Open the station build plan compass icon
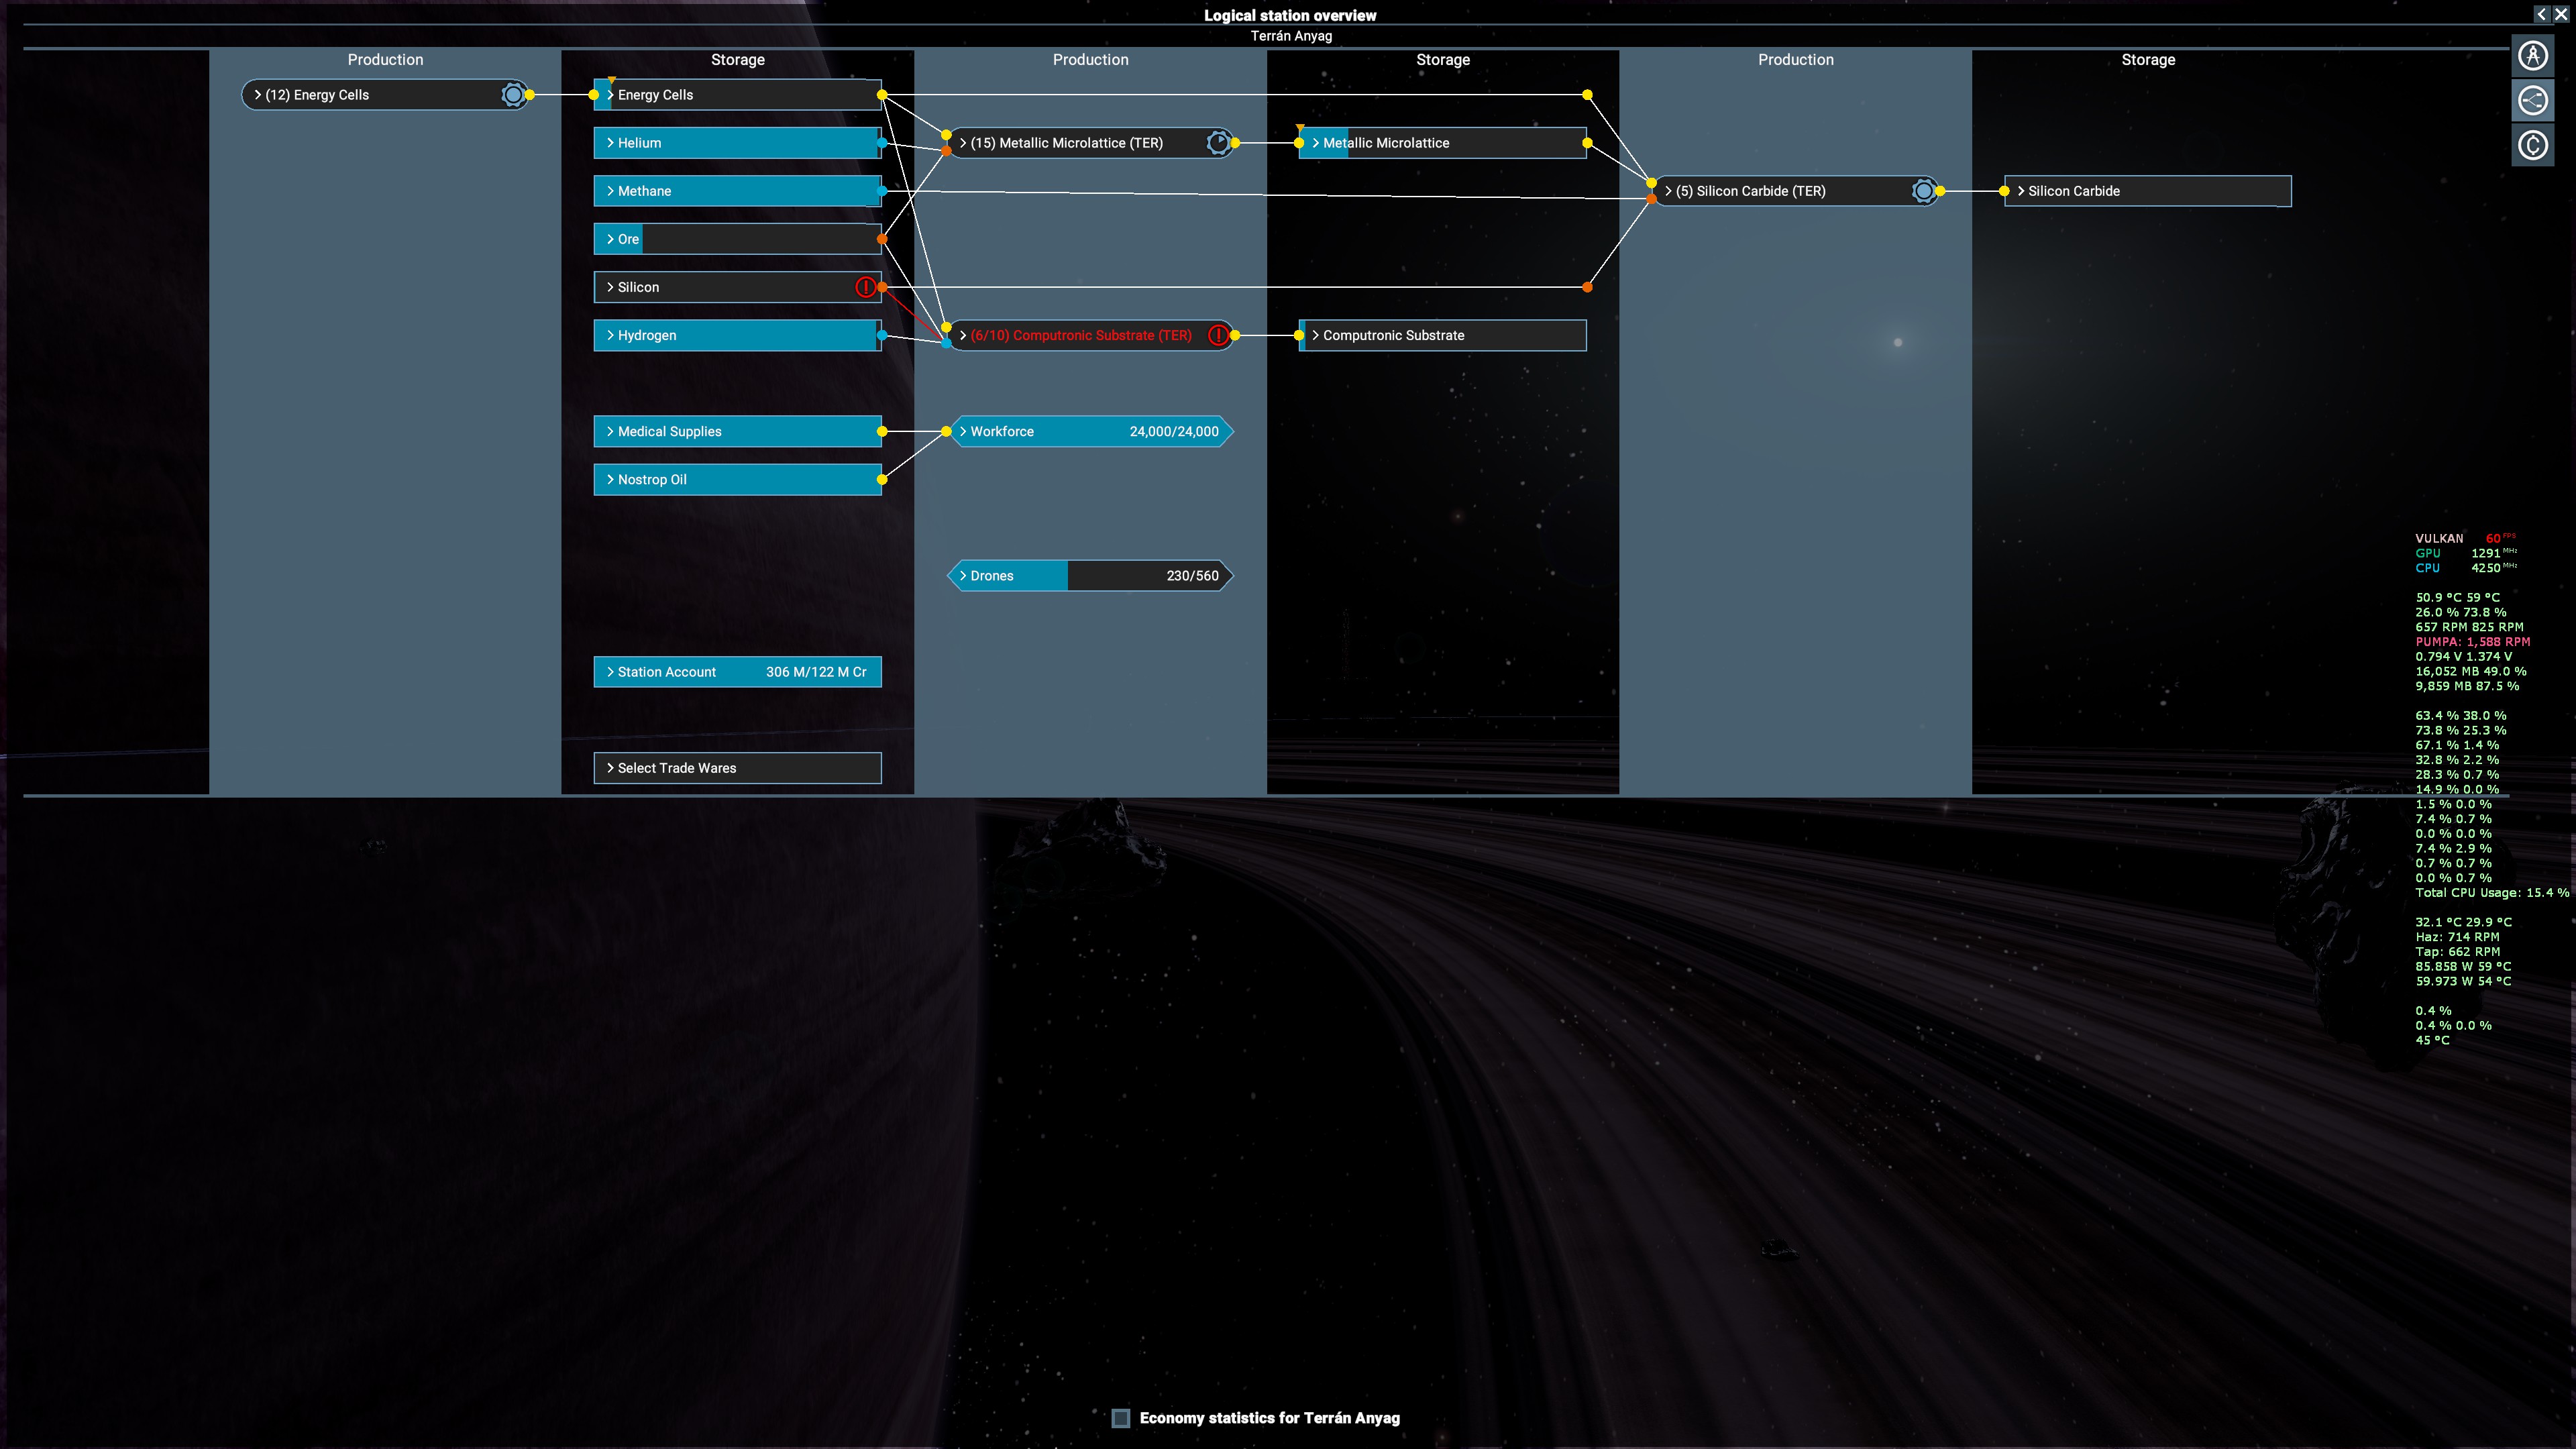 (2532, 56)
